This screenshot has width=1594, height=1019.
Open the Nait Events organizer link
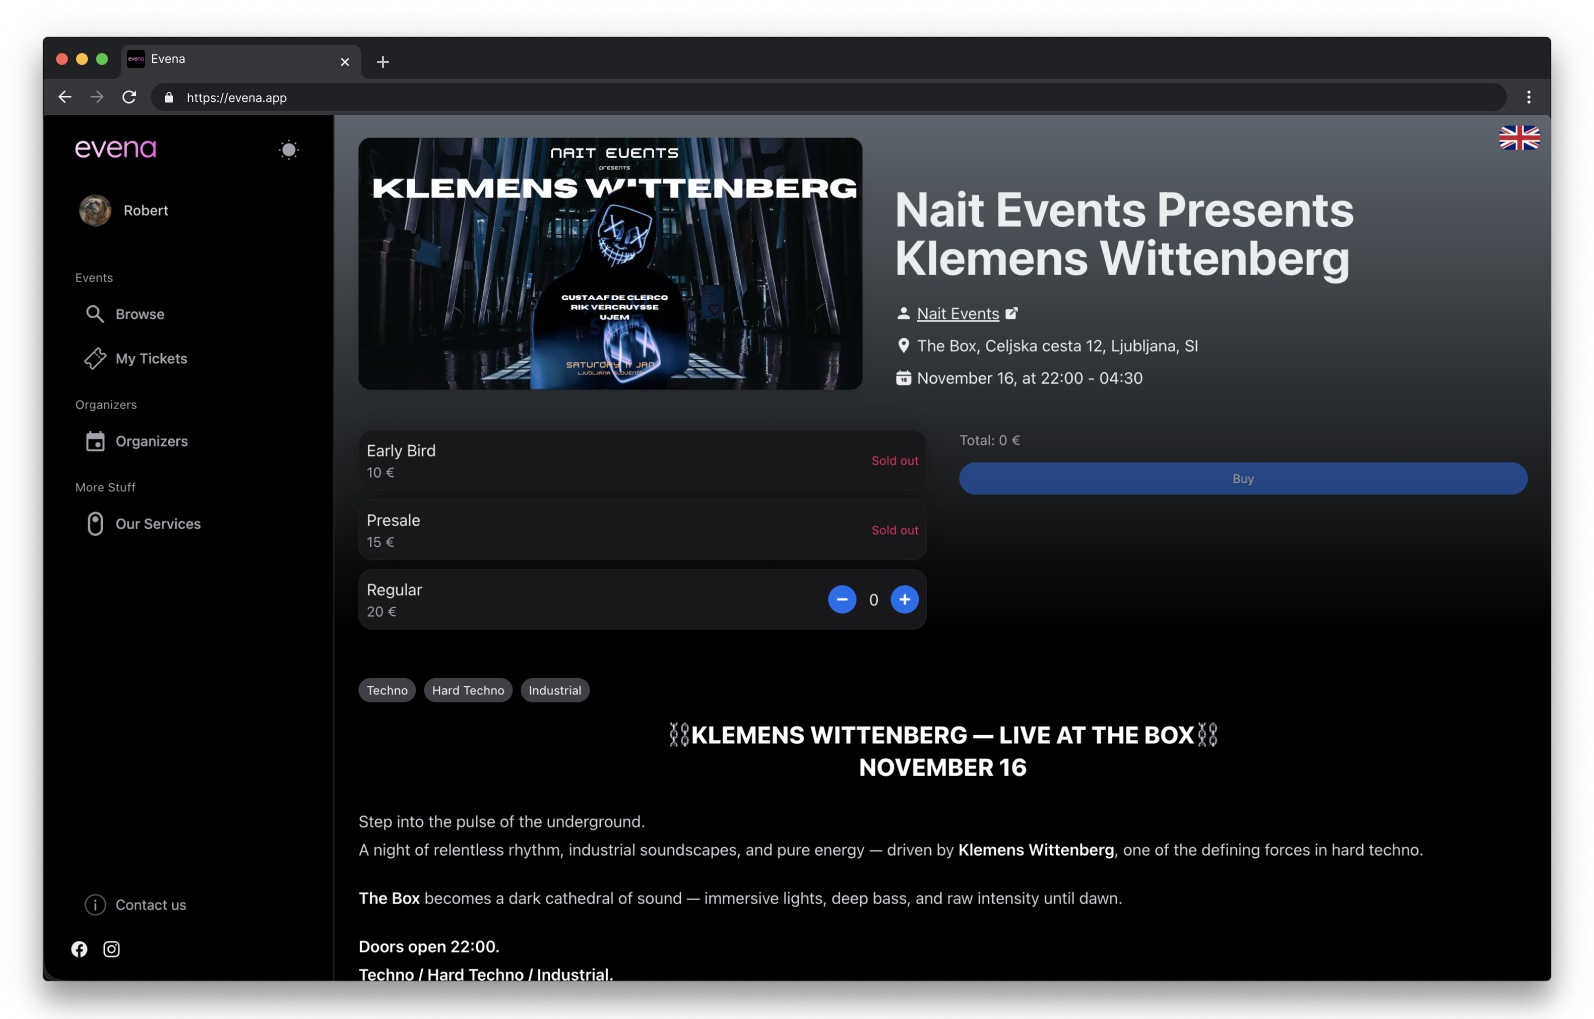pyautogui.click(x=958, y=314)
